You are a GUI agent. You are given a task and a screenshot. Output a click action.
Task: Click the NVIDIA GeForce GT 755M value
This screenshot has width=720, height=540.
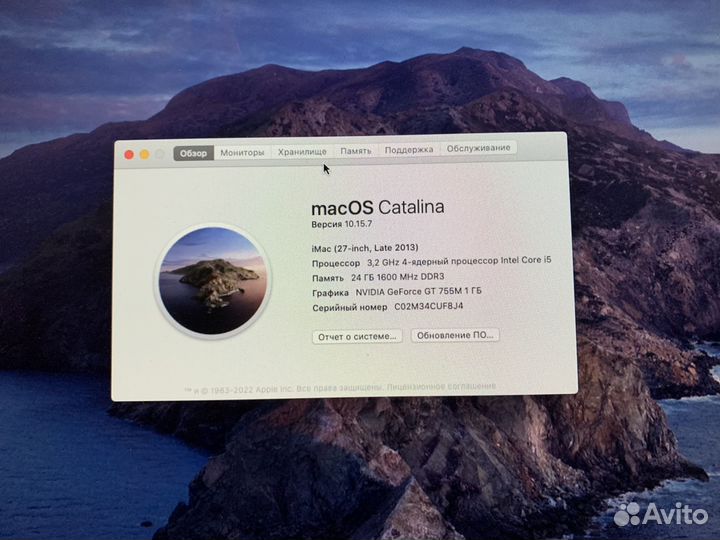pos(418,292)
